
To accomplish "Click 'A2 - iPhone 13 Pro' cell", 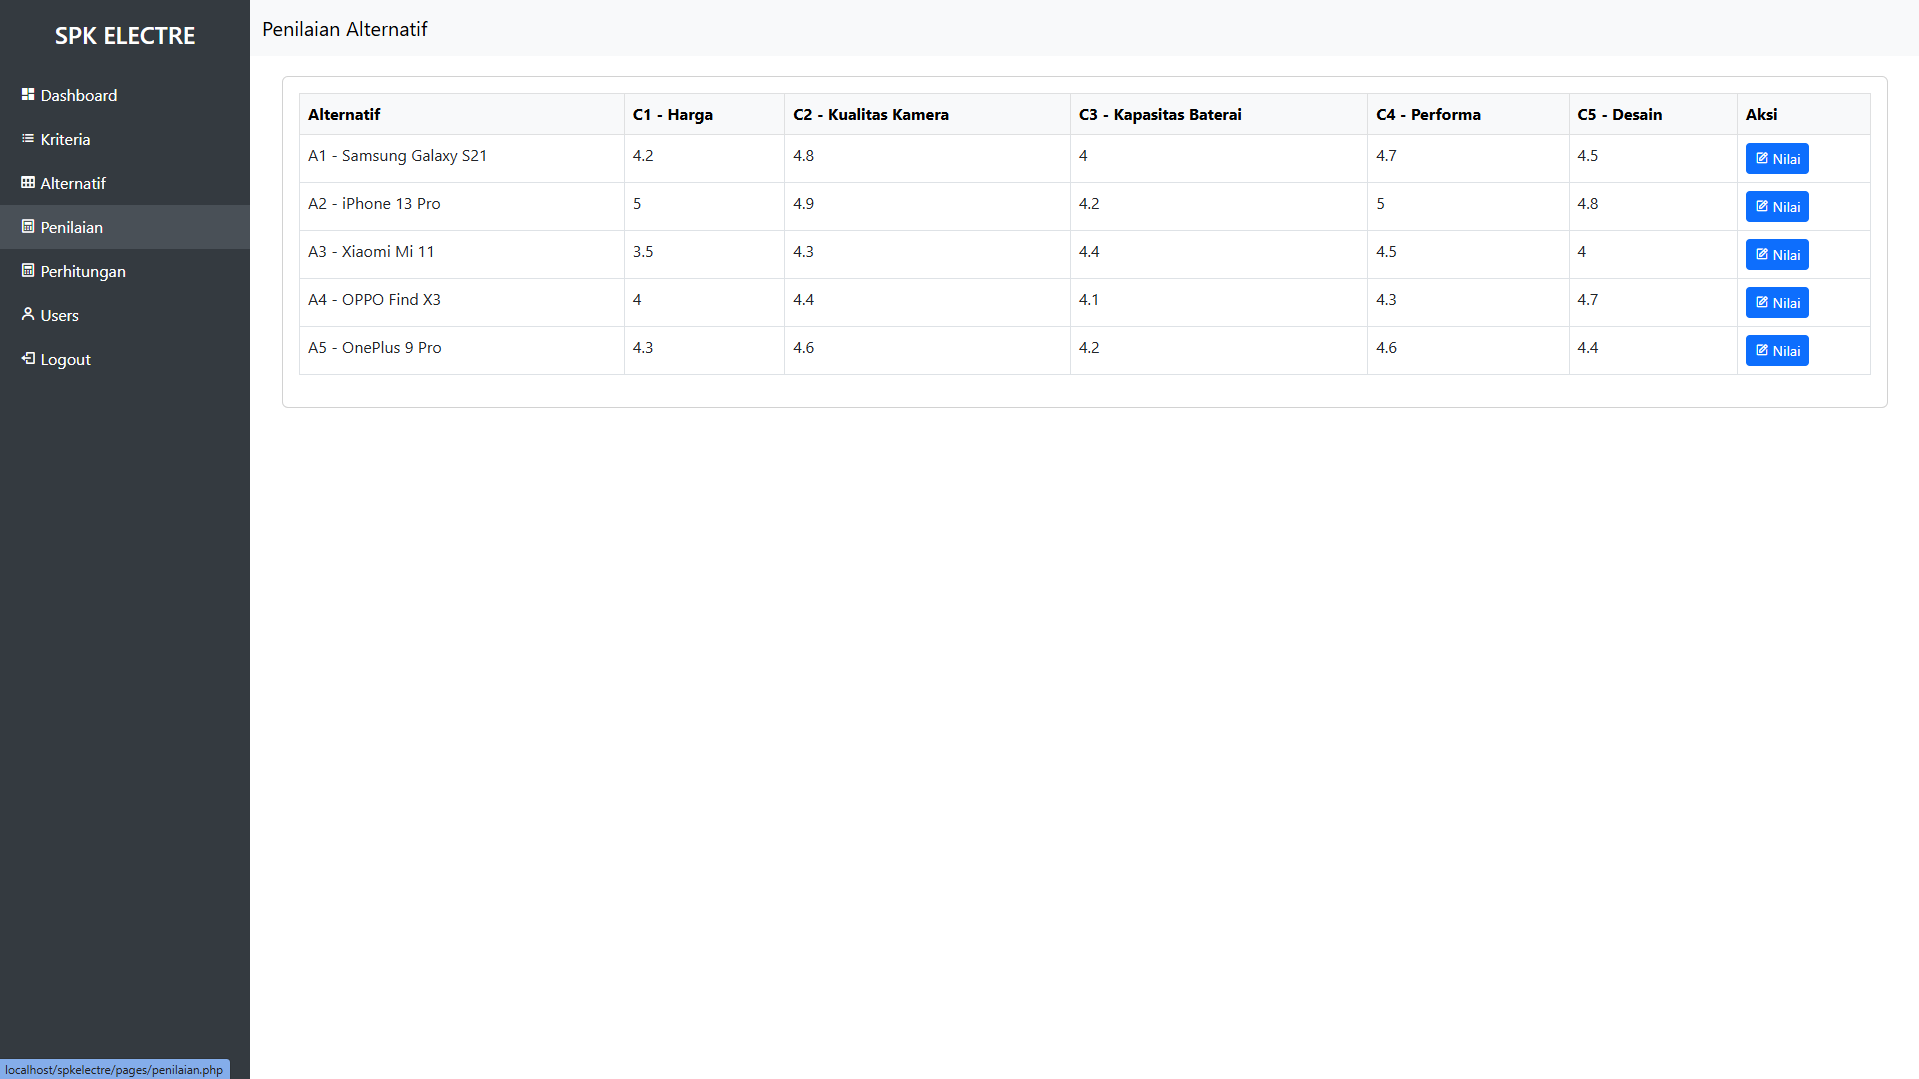I will (x=462, y=206).
